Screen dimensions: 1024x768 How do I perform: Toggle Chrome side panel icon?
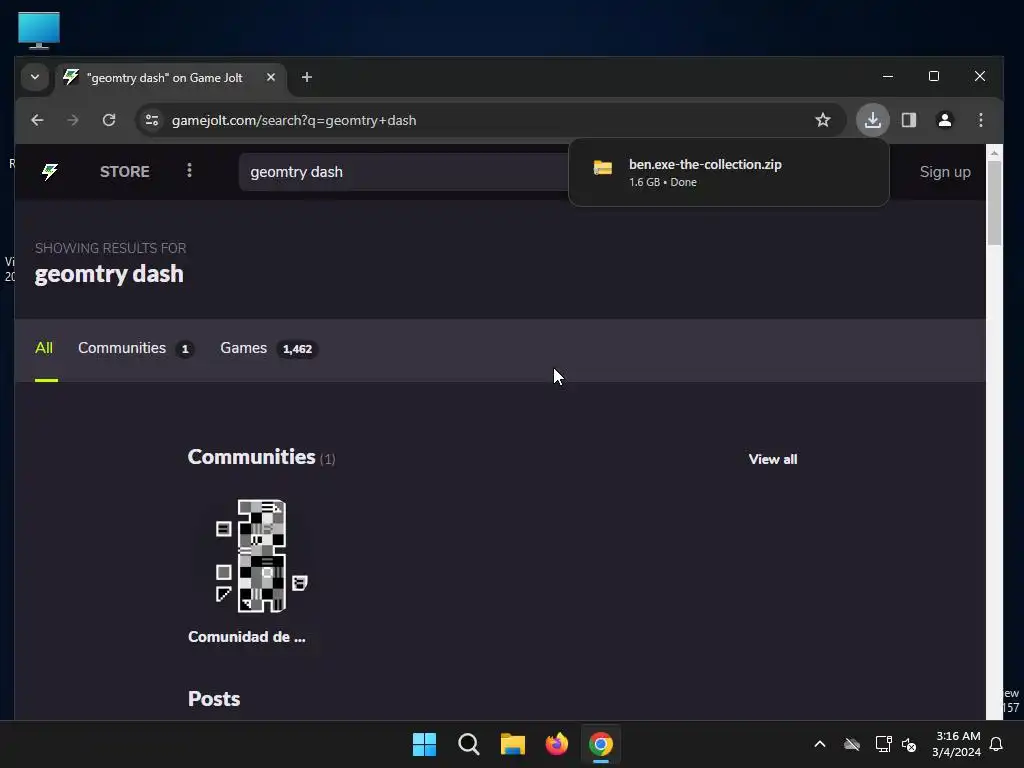coord(908,120)
